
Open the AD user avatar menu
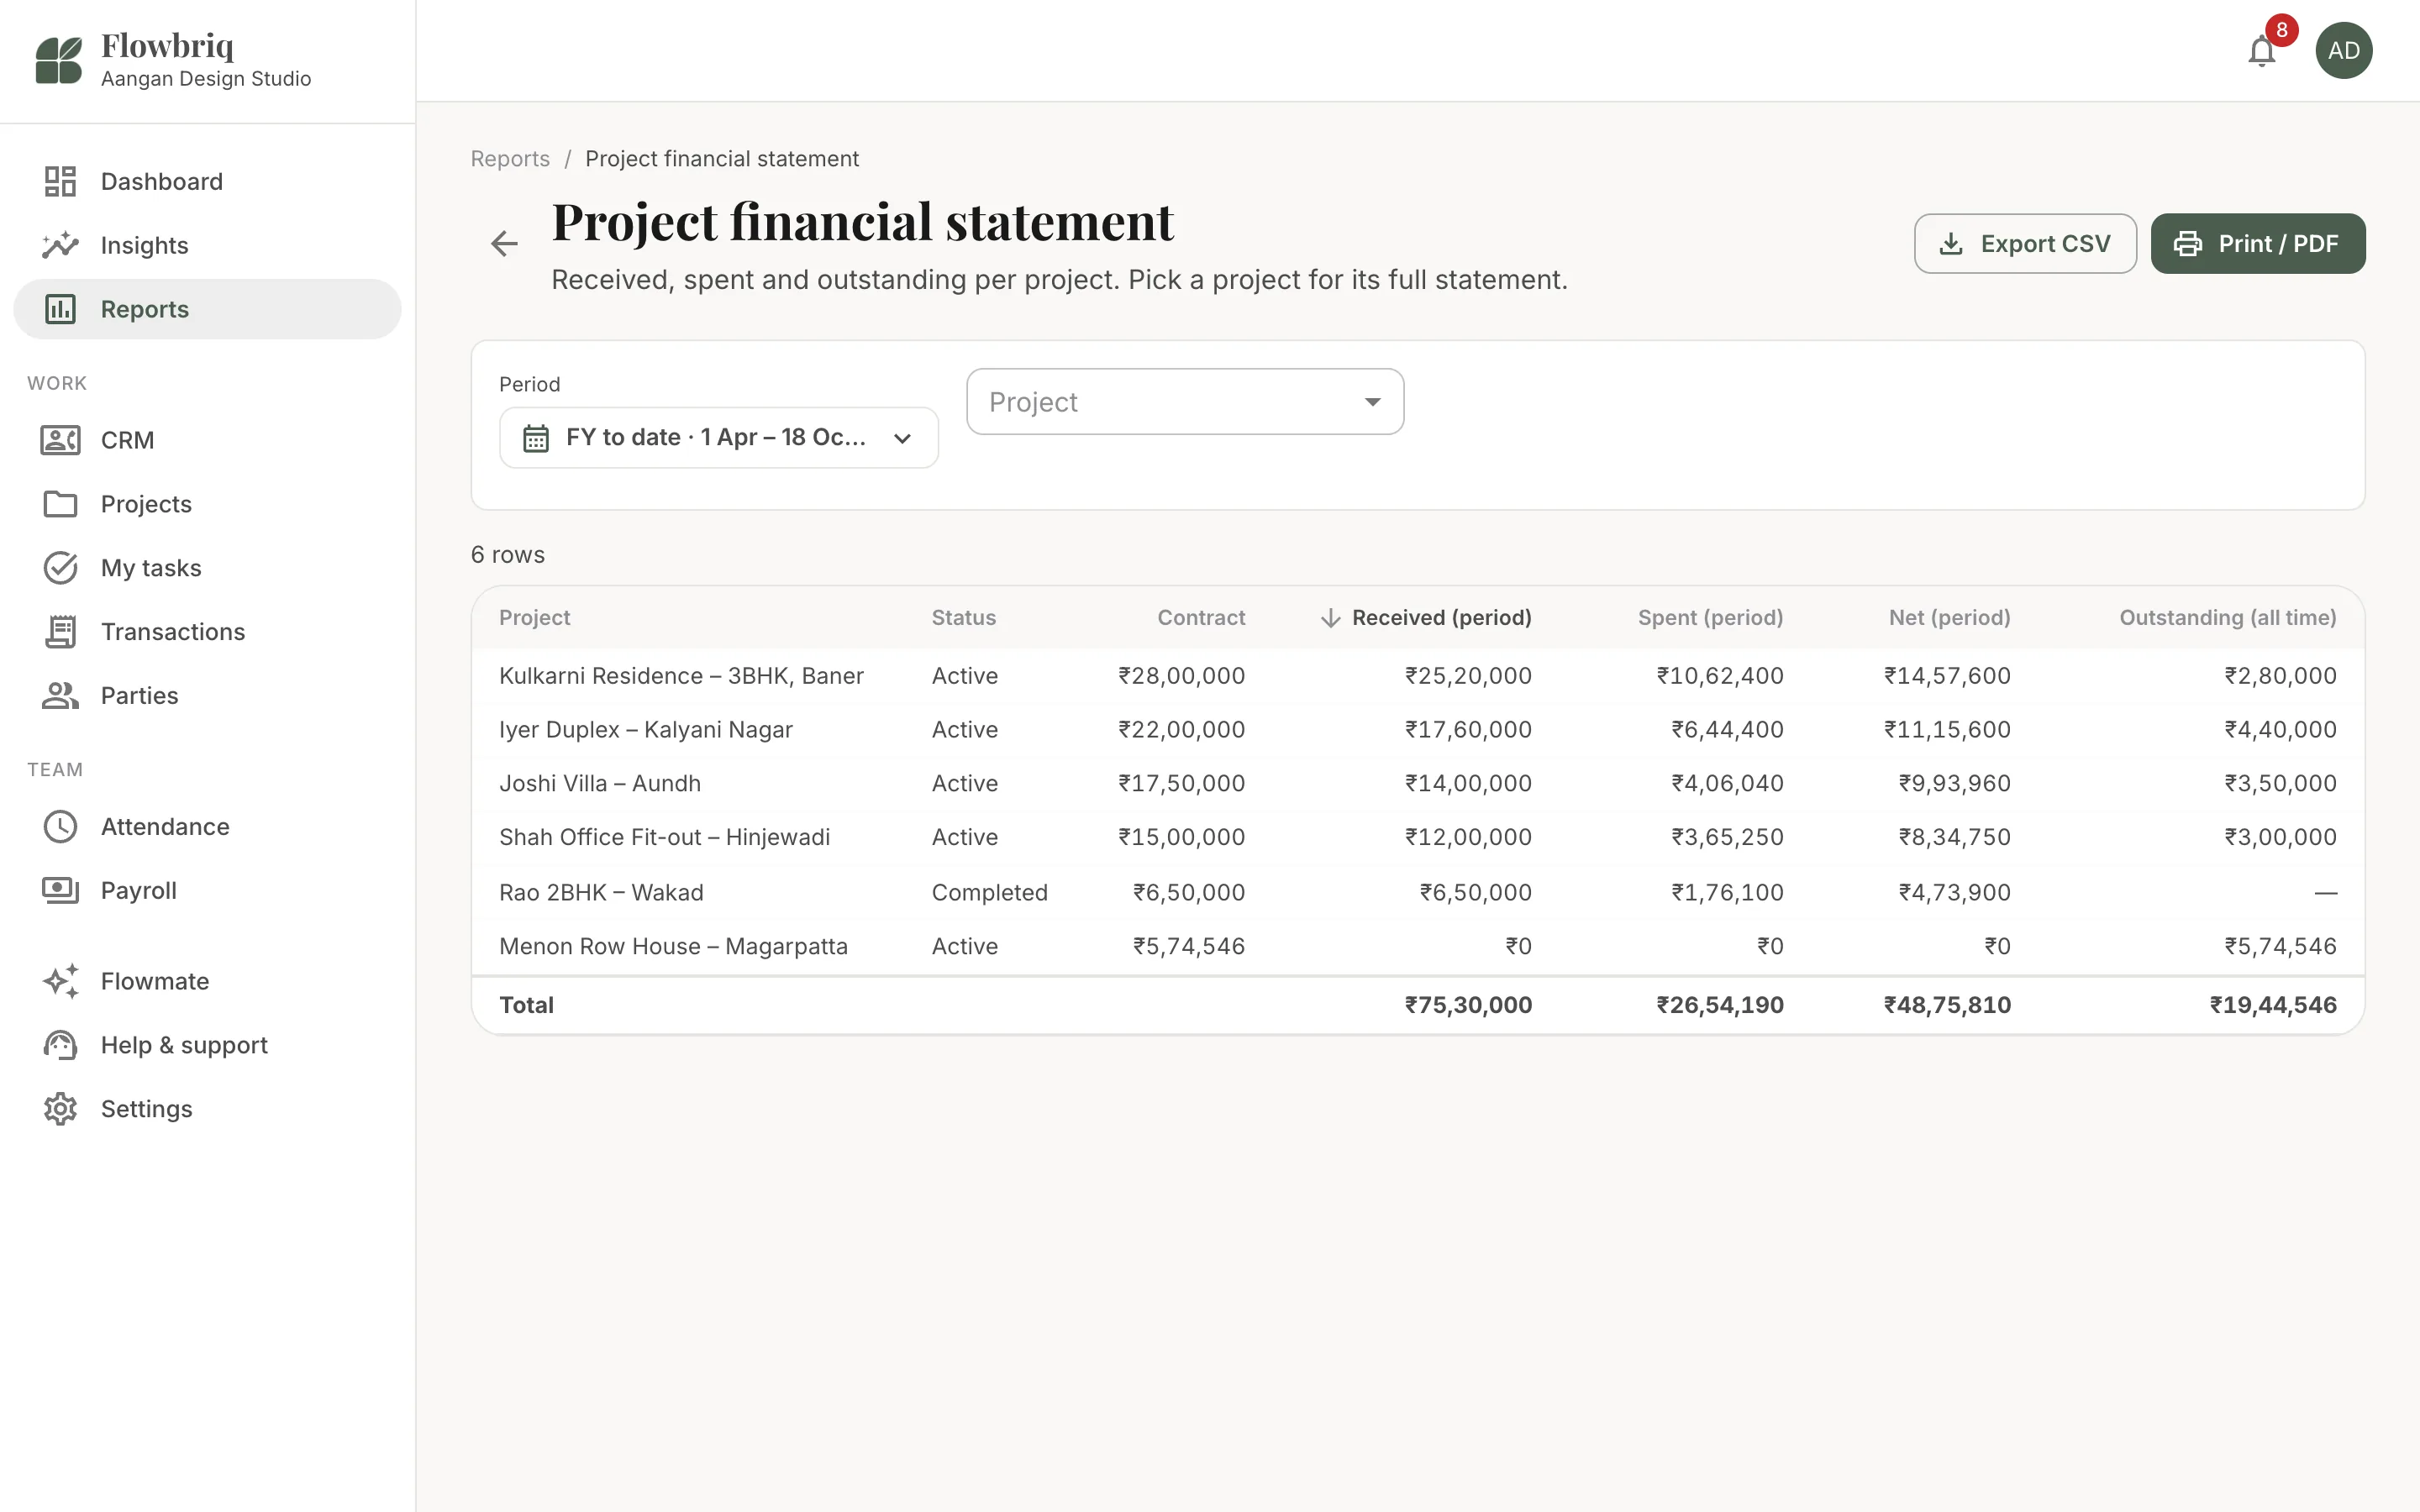pos(2343,50)
